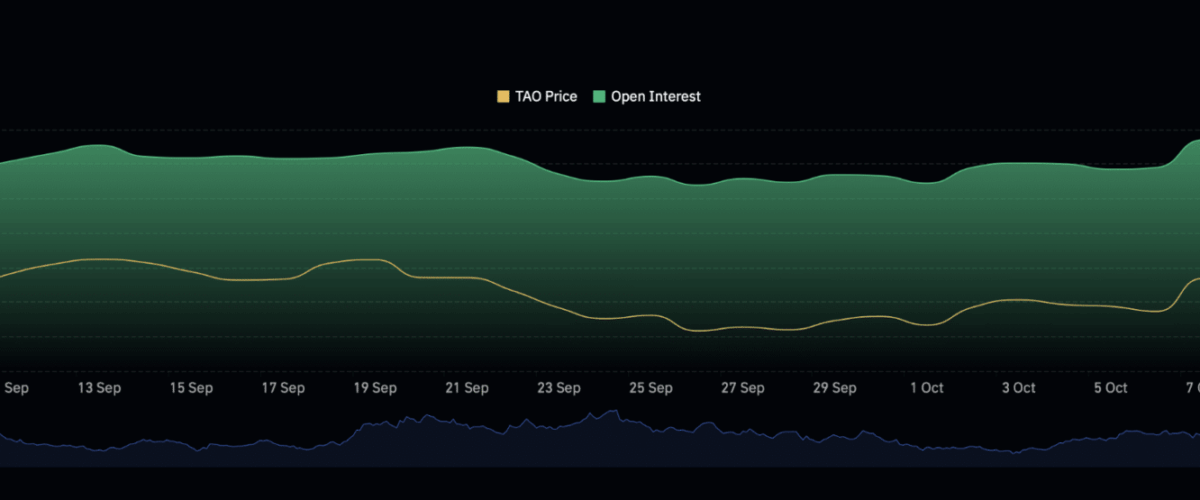This screenshot has height=500, width=1200.
Task: Click the green Open Interest legend swatch
Action: click(599, 97)
